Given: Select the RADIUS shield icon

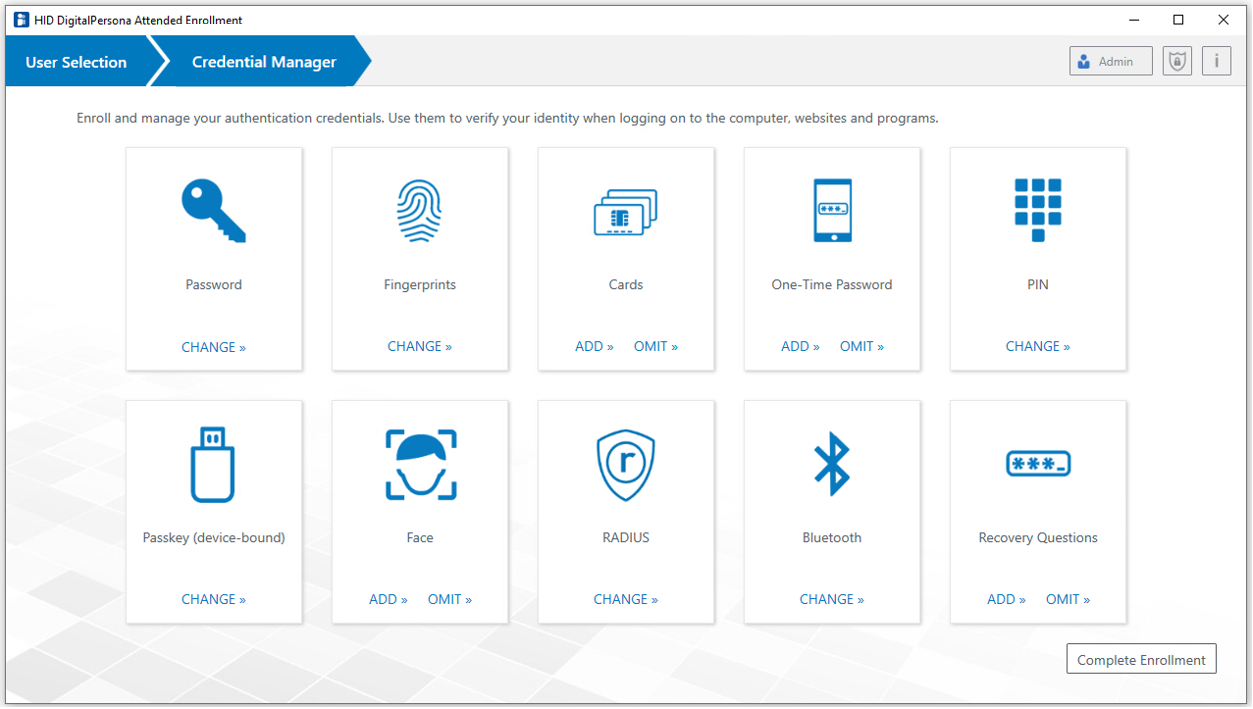Looking at the screenshot, I should (x=625, y=465).
